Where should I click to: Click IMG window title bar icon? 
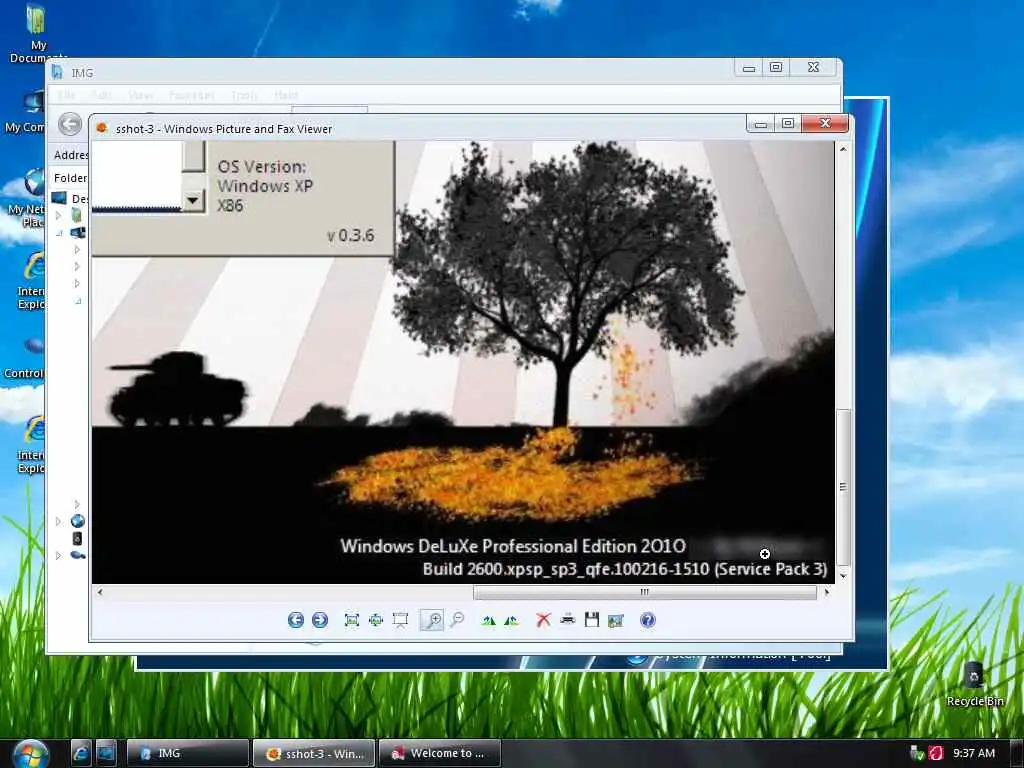[x=57, y=72]
